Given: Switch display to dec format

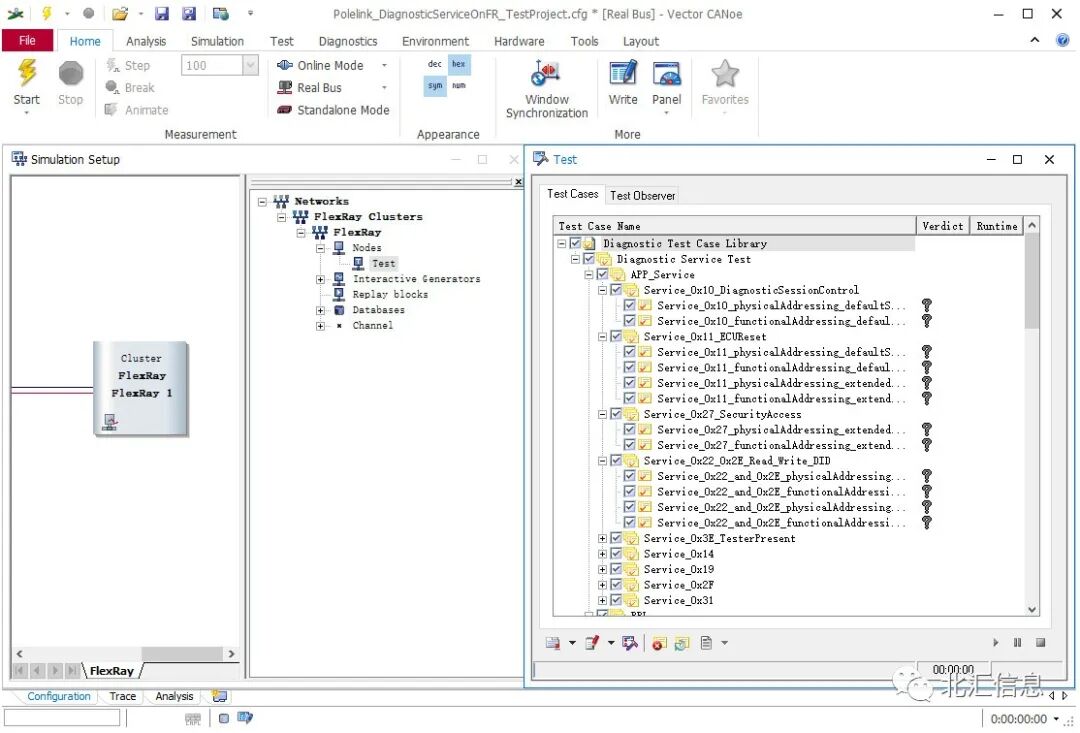Looking at the screenshot, I should pyautogui.click(x=435, y=64).
